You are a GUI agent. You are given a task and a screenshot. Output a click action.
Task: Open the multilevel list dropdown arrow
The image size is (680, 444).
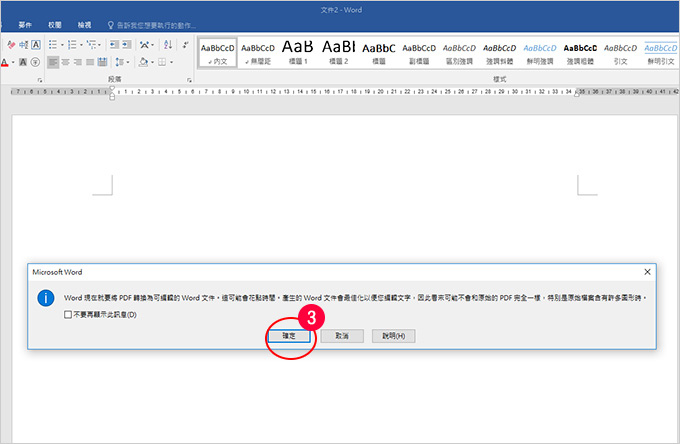pyautogui.click(x=99, y=45)
